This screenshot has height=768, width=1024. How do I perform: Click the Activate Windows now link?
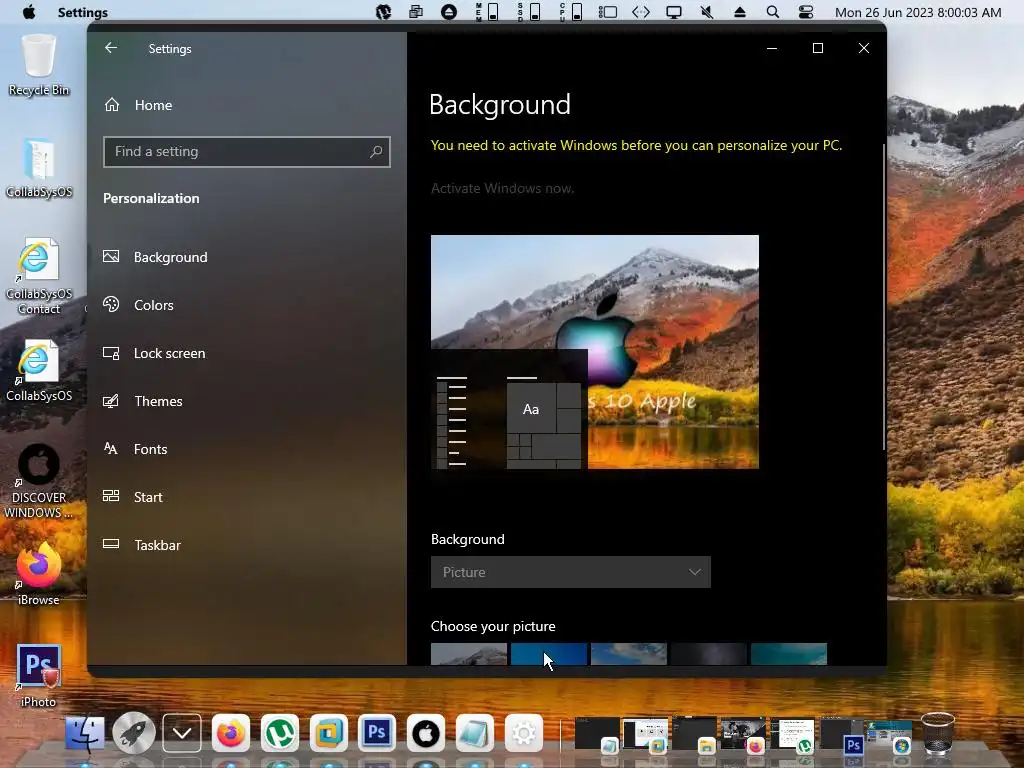point(502,188)
